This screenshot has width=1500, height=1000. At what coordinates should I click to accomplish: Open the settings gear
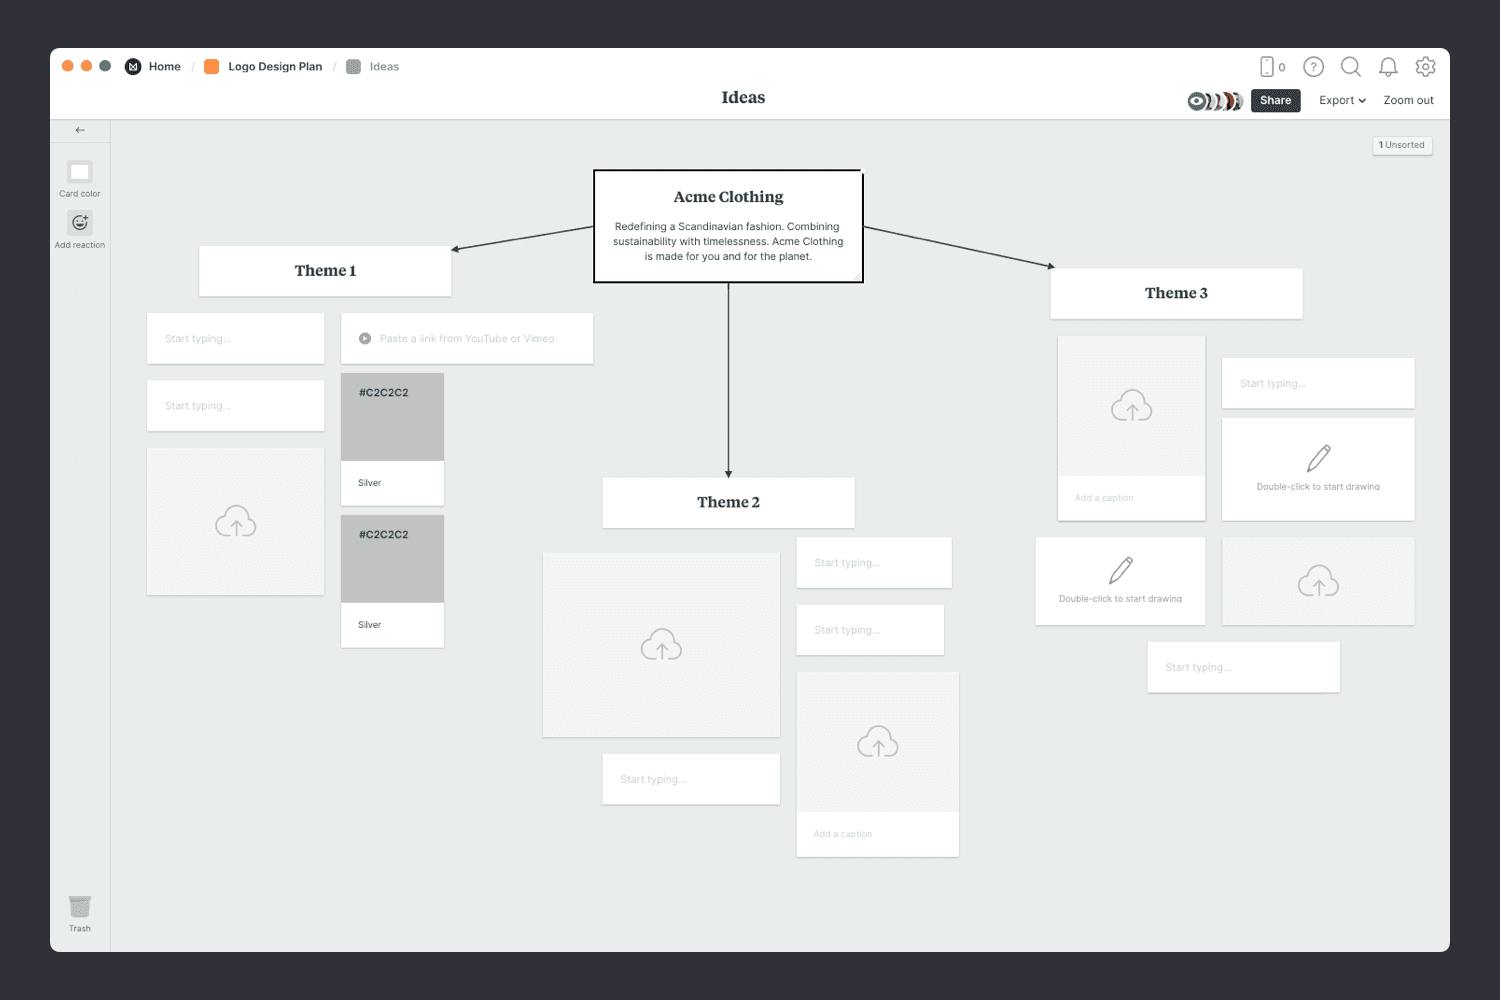[x=1425, y=67]
